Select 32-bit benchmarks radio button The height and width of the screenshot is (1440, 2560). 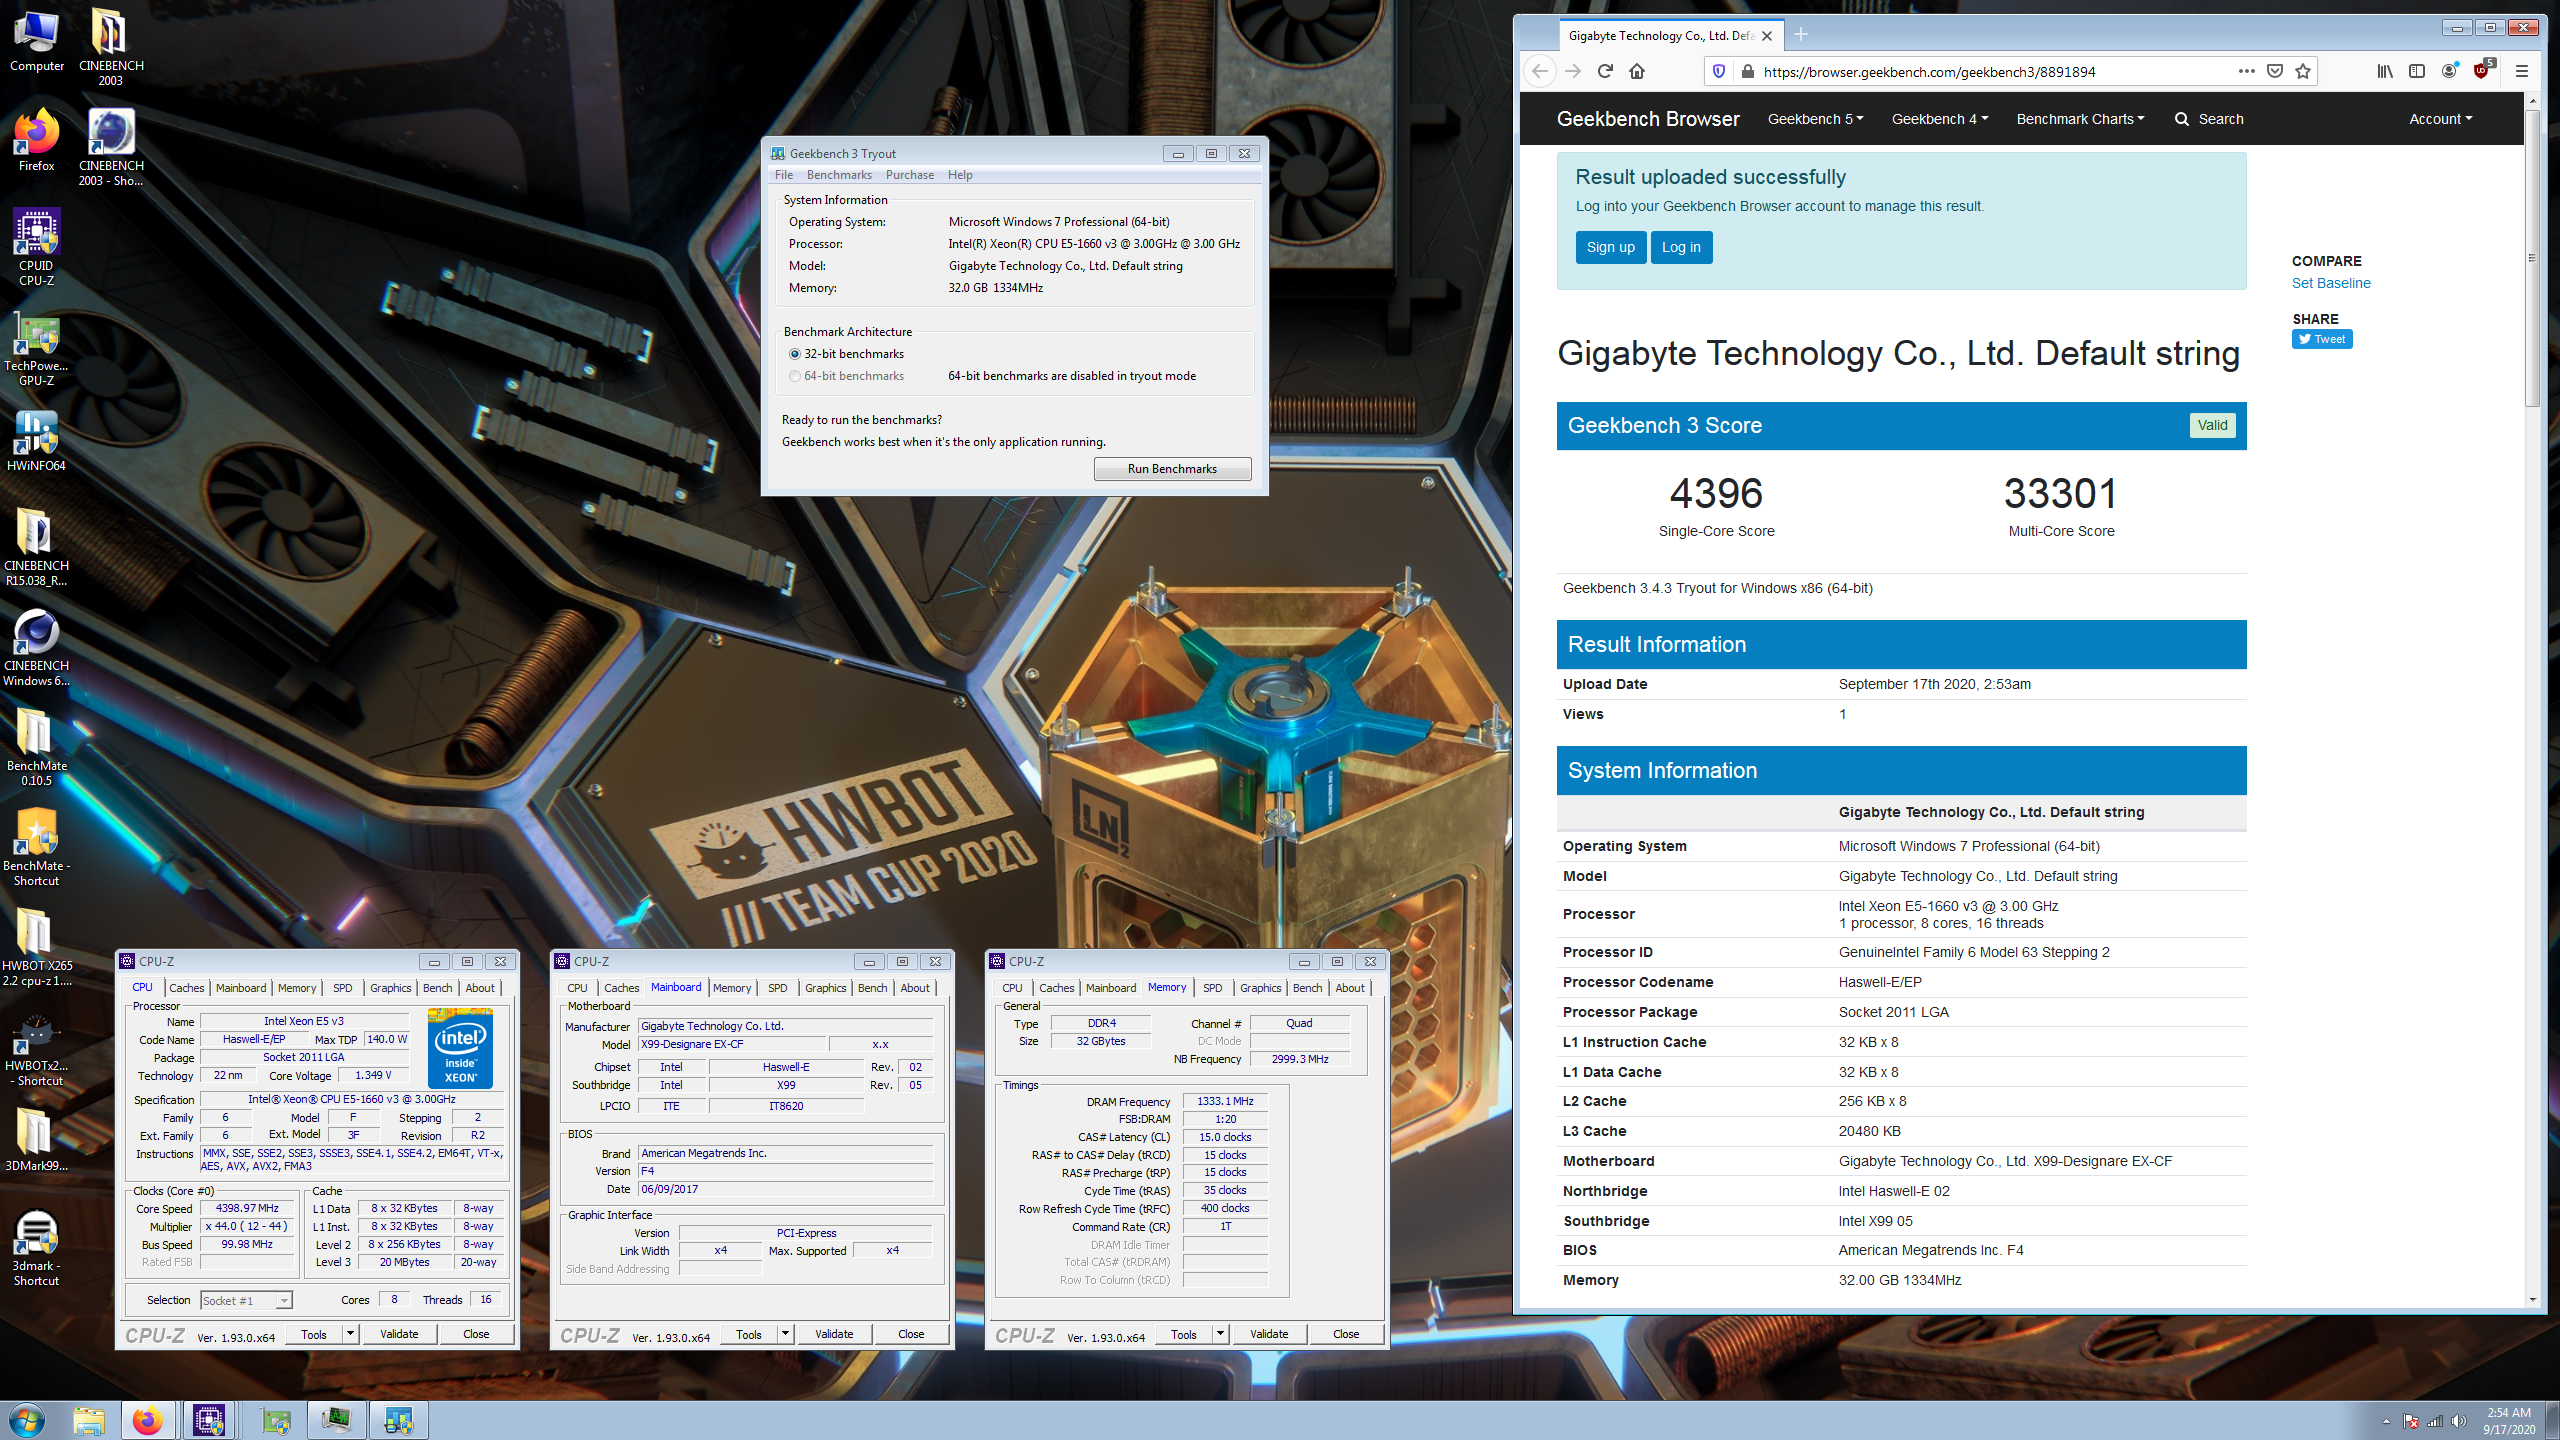click(795, 354)
